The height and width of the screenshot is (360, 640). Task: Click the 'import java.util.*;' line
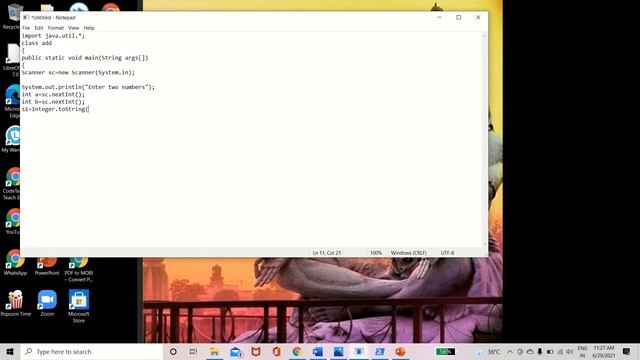click(53, 36)
